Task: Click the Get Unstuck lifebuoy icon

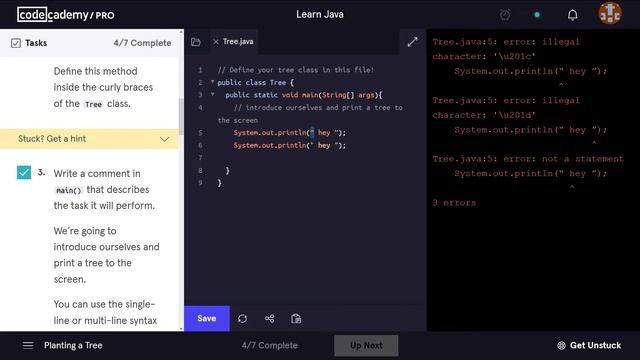Action: (x=561, y=345)
